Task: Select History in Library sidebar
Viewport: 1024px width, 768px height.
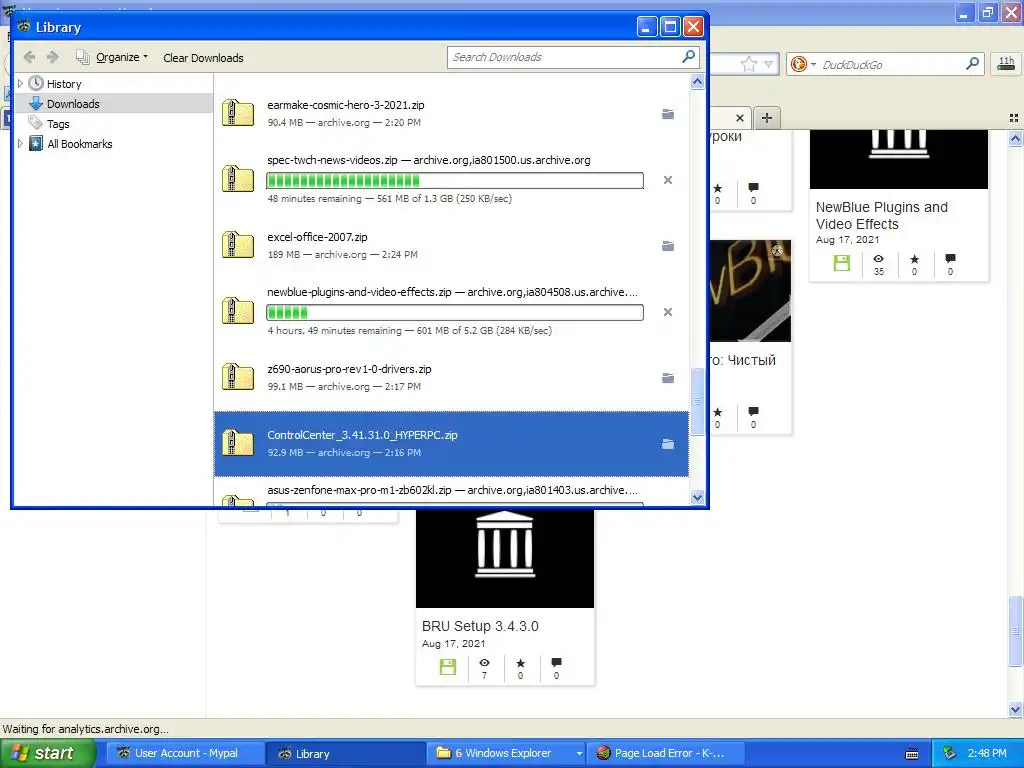Action: click(64, 84)
